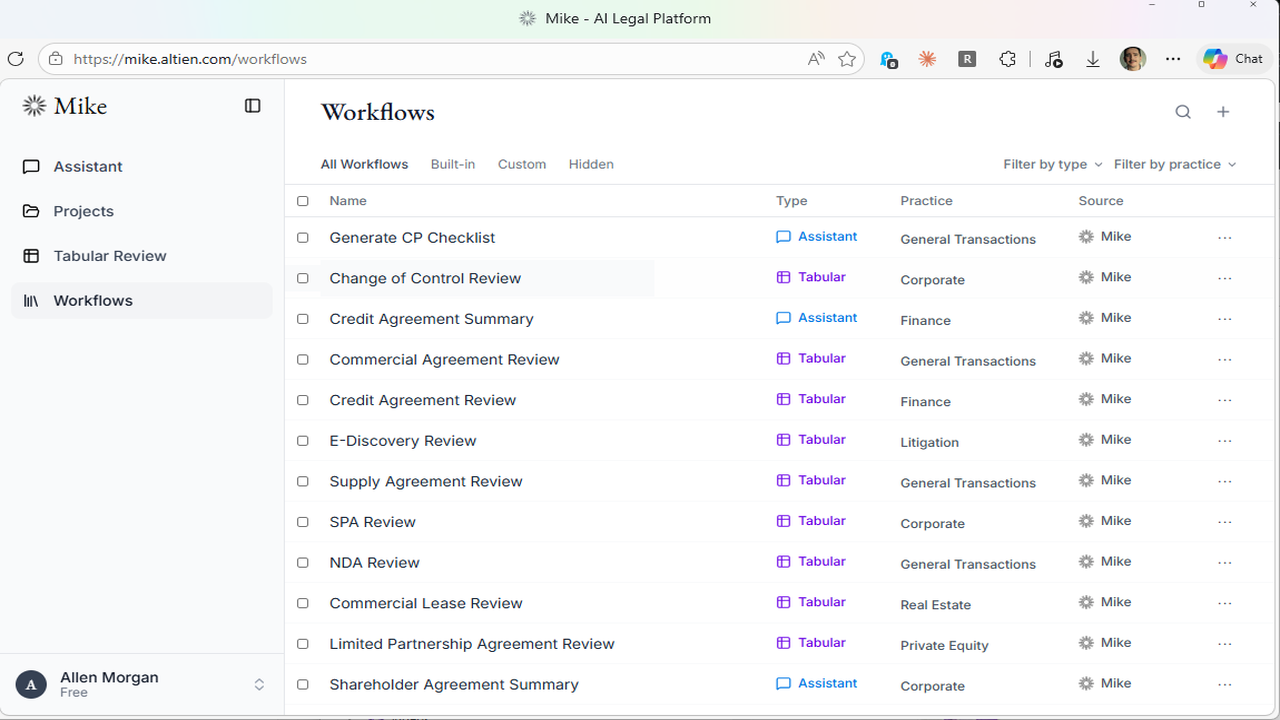The height and width of the screenshot is (720, 1280).
Task: Expand the Filter by practice dropdown
Action: click(x=1175, y=164)
